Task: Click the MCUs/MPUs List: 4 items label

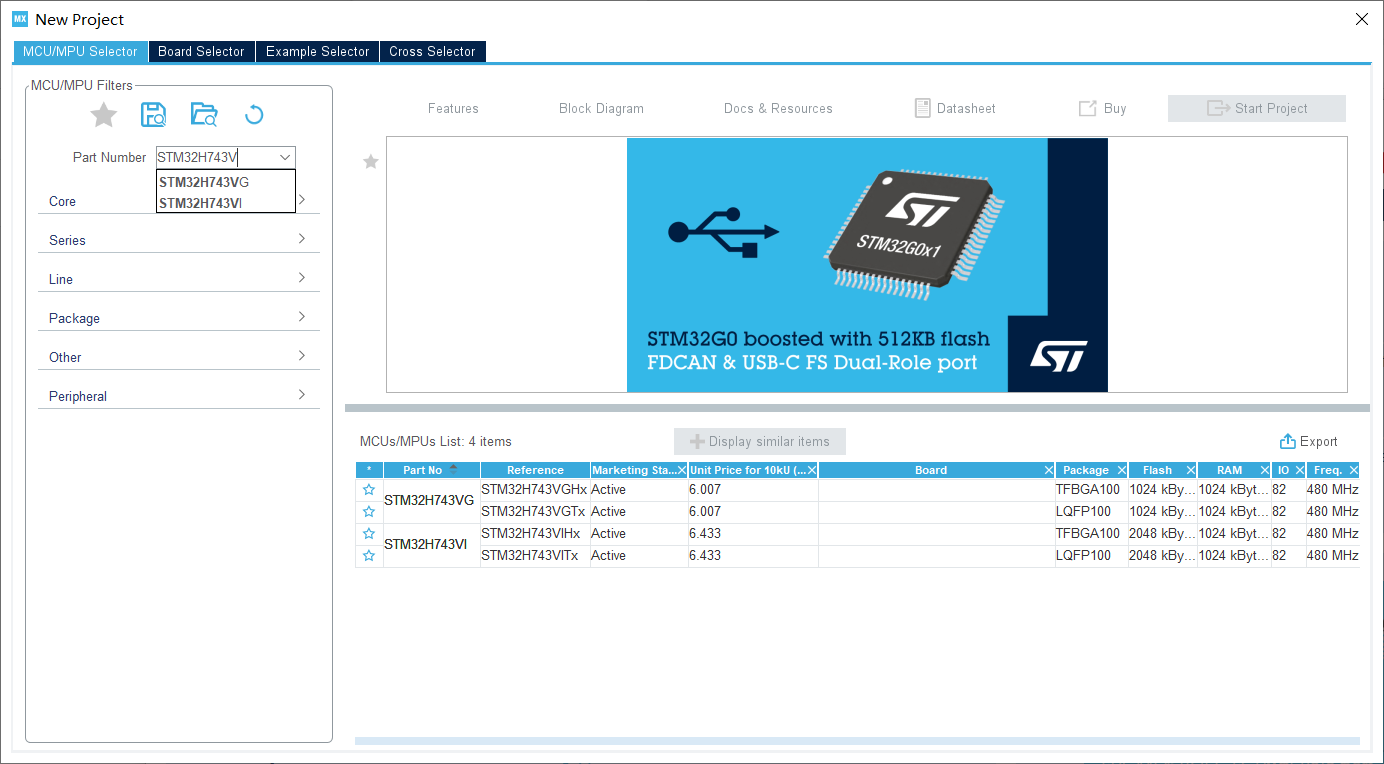Action: [435, 441]
